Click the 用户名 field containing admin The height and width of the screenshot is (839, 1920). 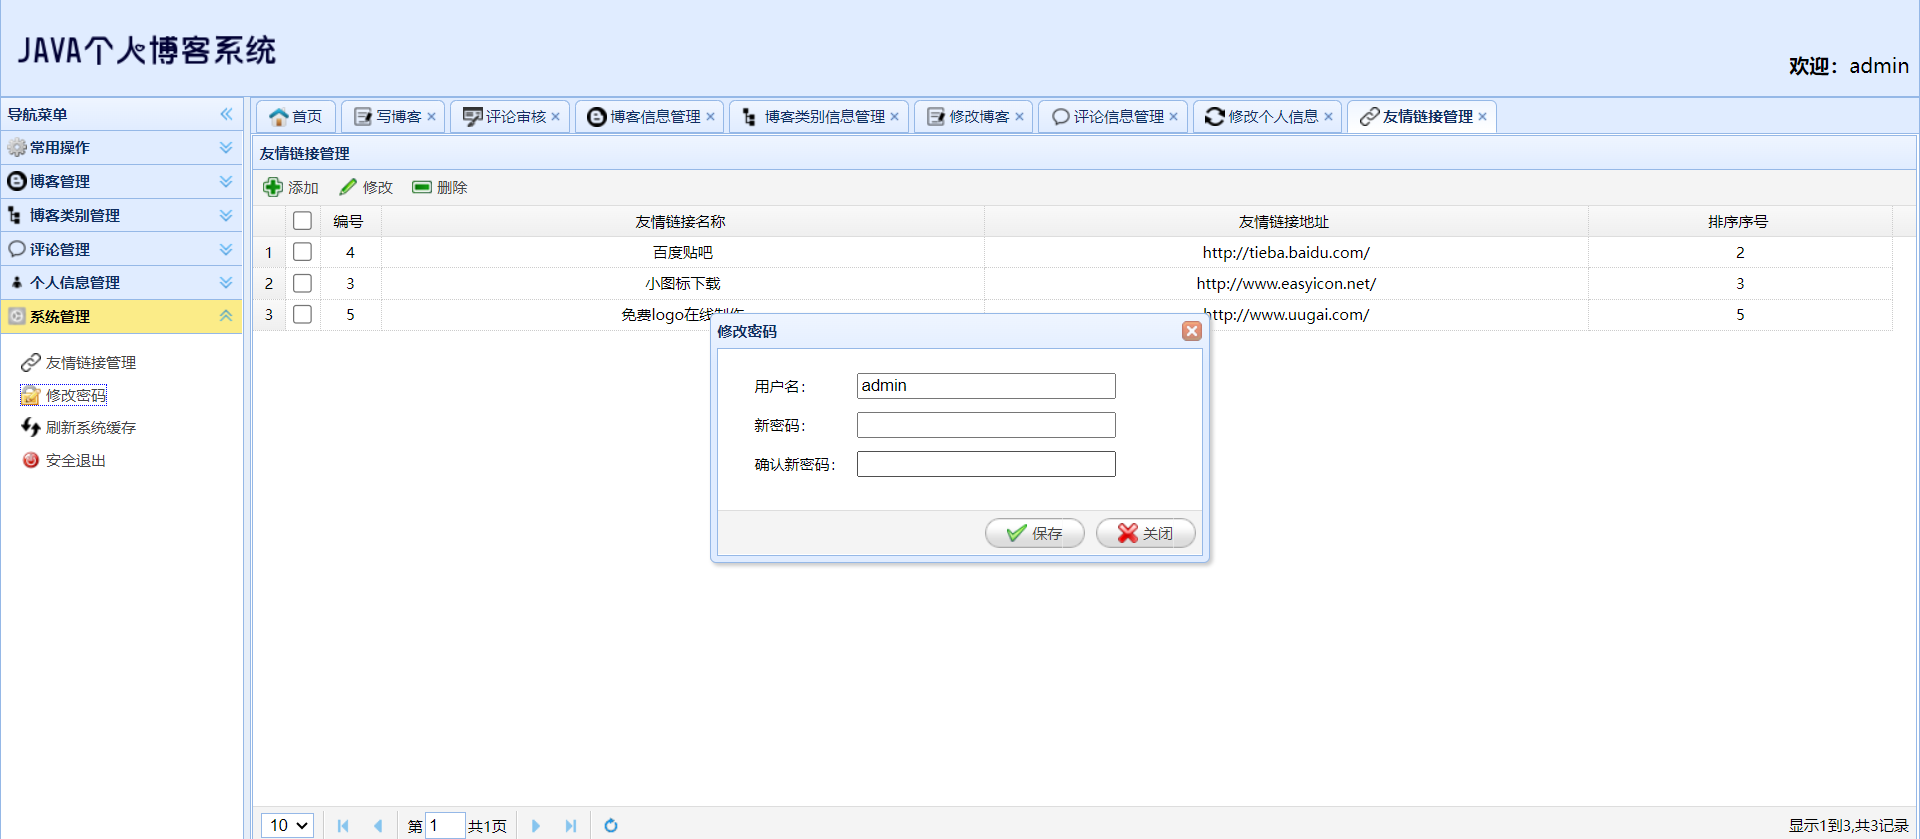point(986,386)
